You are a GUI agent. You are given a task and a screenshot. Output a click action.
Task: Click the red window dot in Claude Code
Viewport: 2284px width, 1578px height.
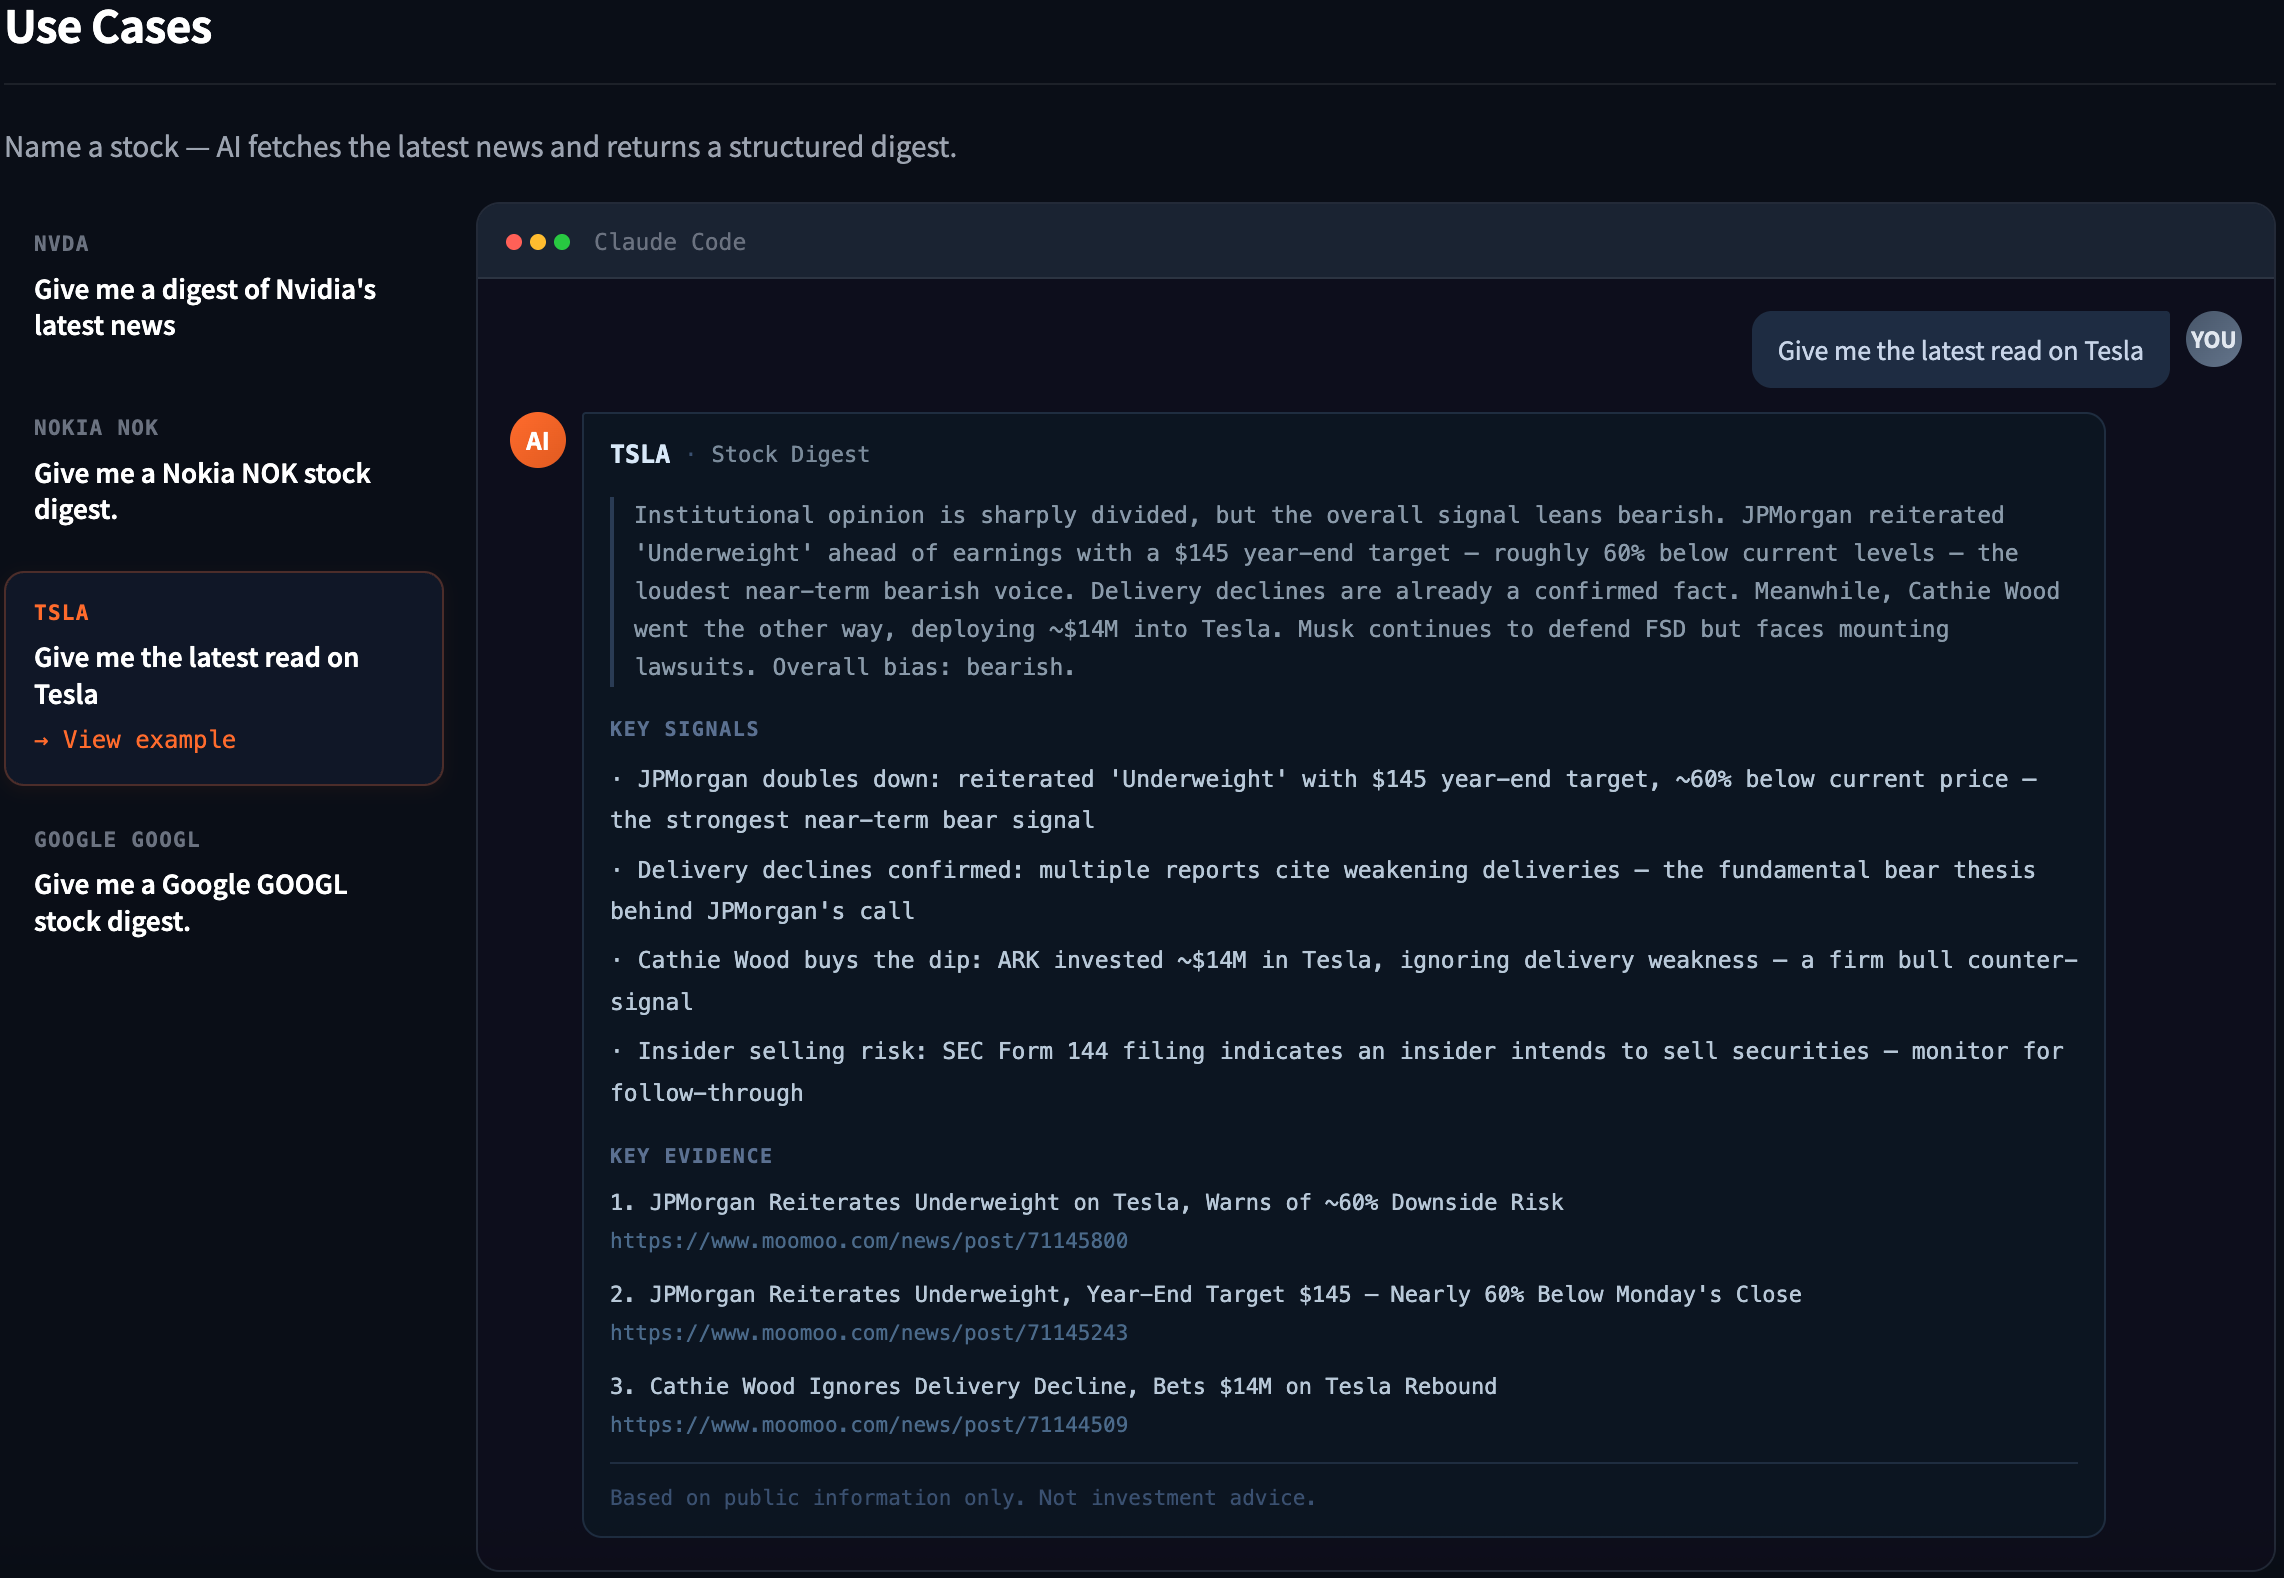[x=514, y=242]
